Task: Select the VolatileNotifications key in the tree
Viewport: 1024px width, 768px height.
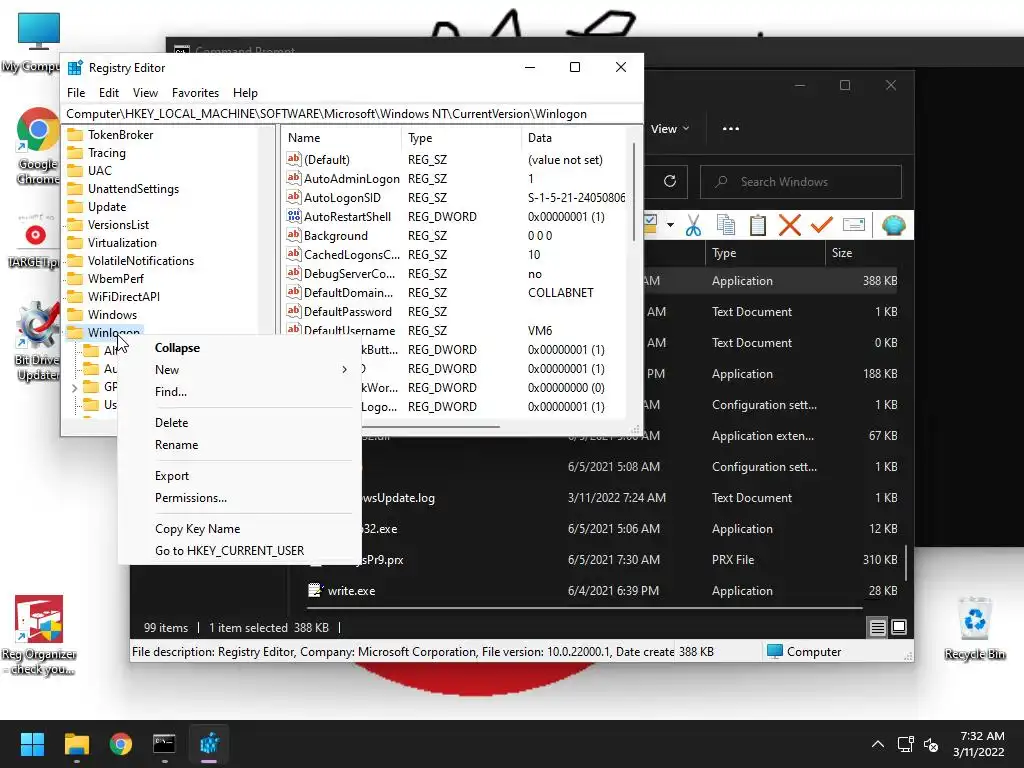Action: pyautogui.click(x=141, y=261)
